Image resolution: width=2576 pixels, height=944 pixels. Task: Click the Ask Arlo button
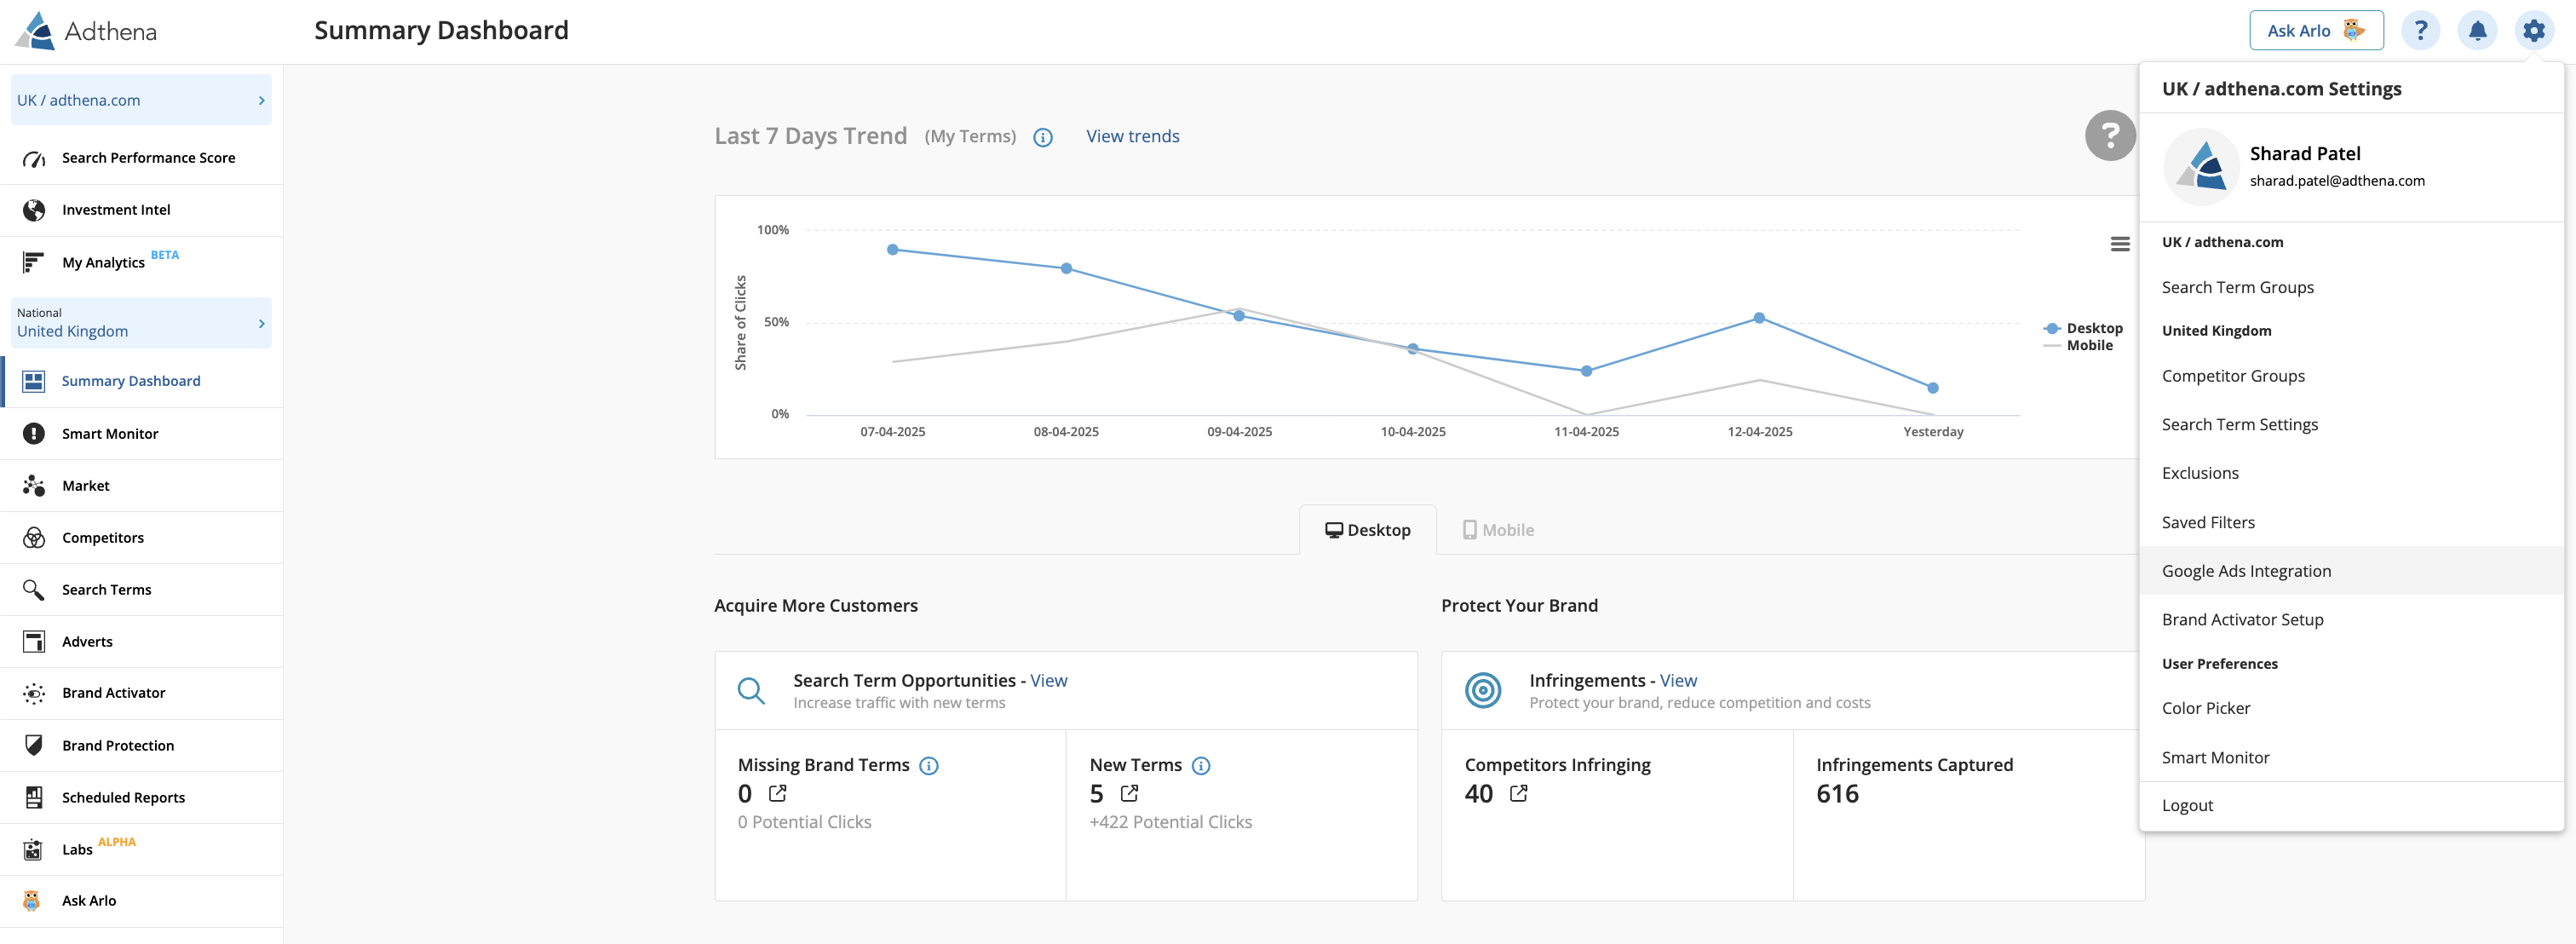(x=2315, y=31)
